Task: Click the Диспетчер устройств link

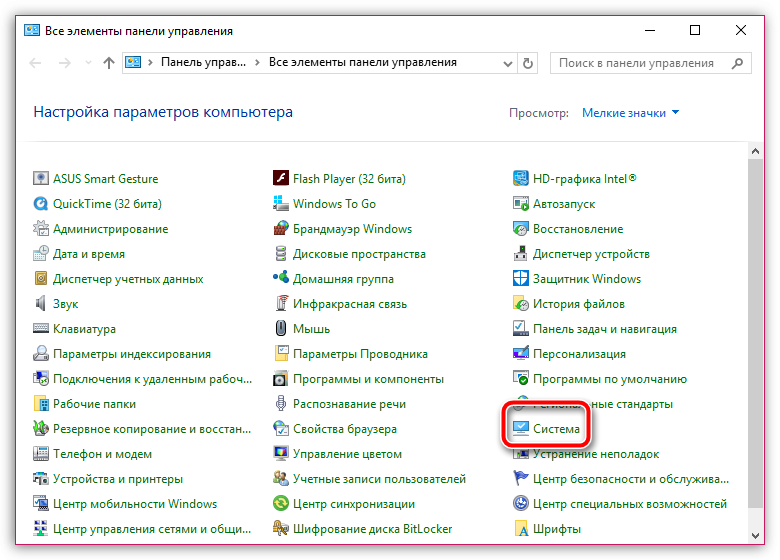Action: 591,254
